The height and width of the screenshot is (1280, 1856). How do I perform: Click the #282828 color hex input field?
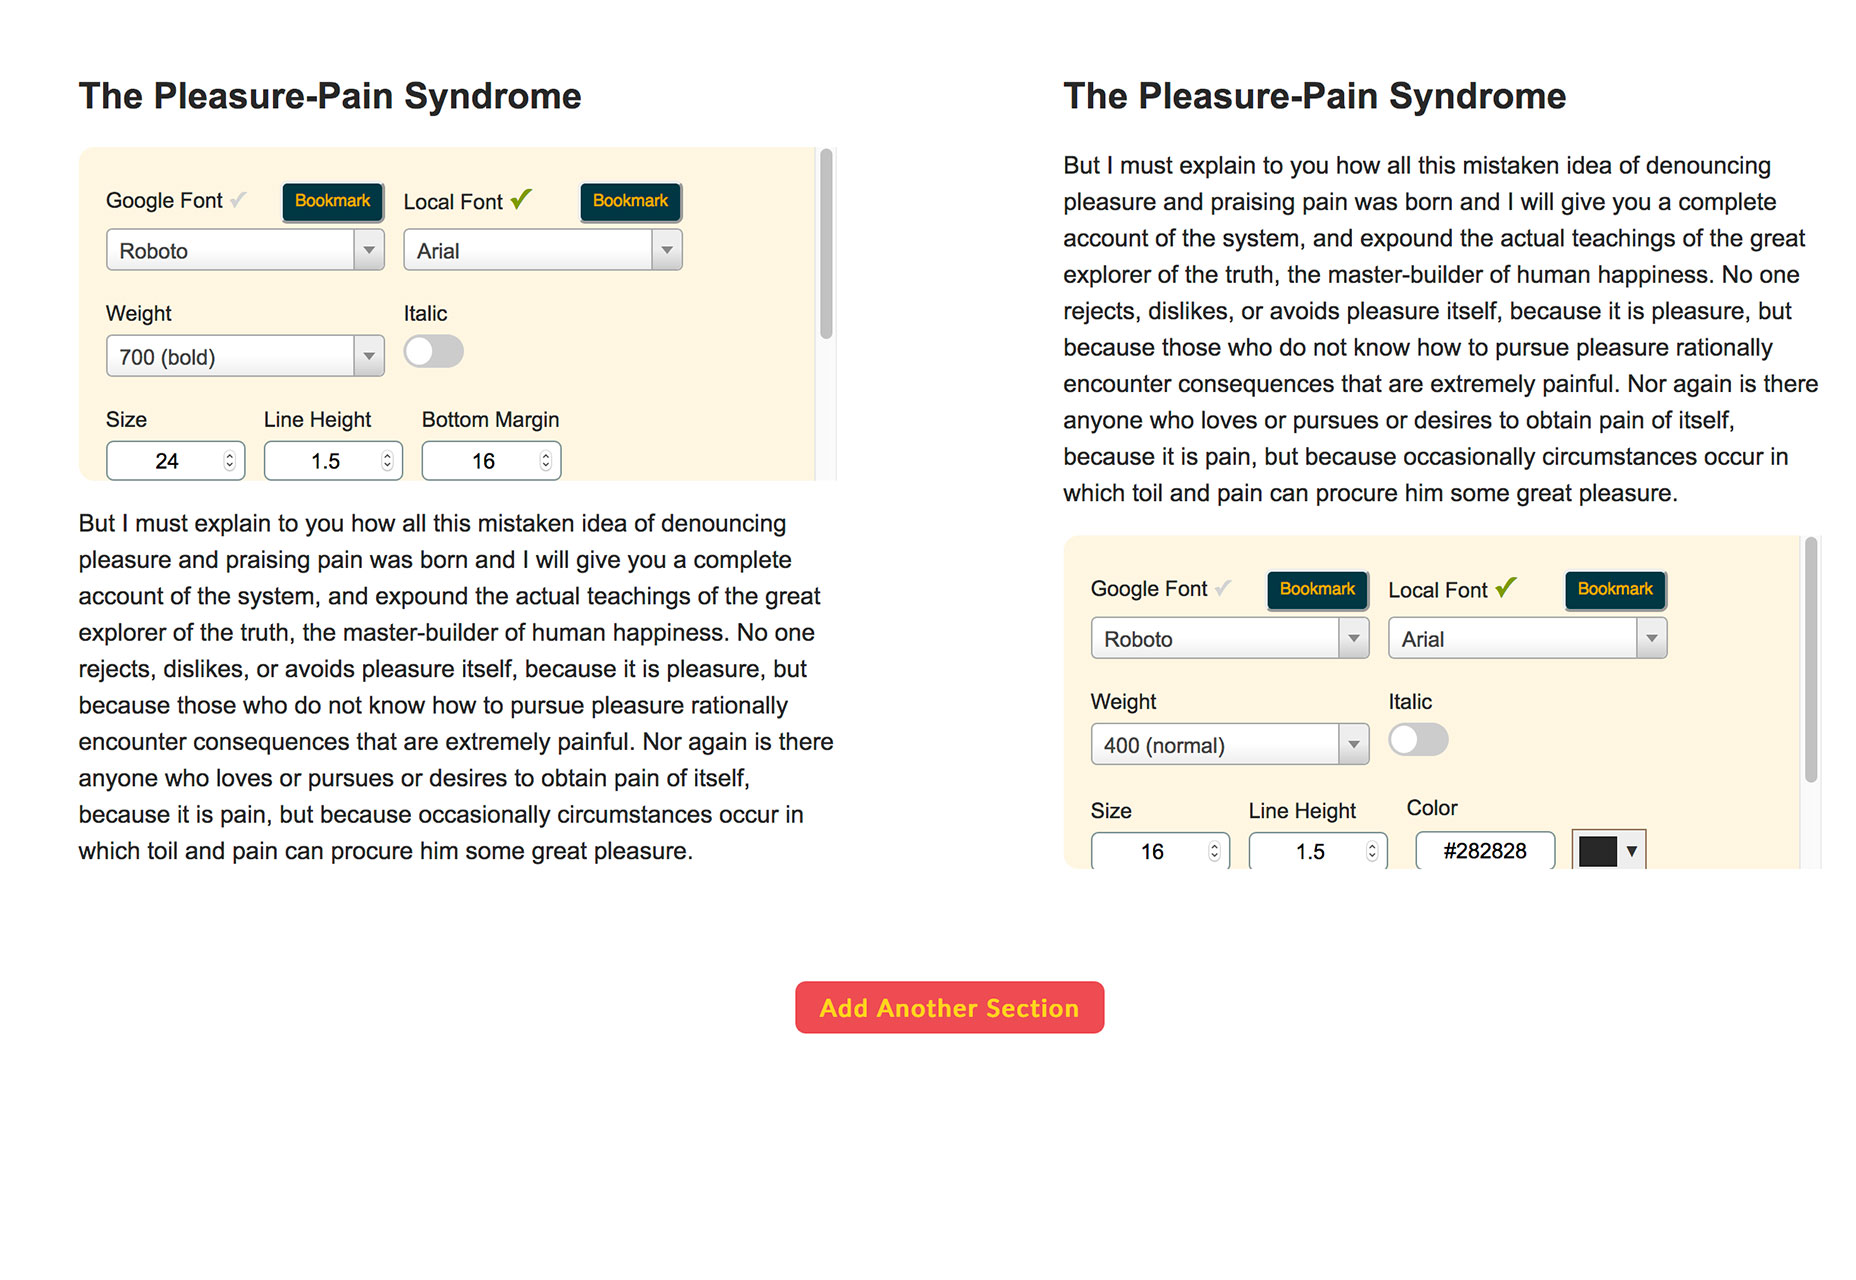[1485, 851]
